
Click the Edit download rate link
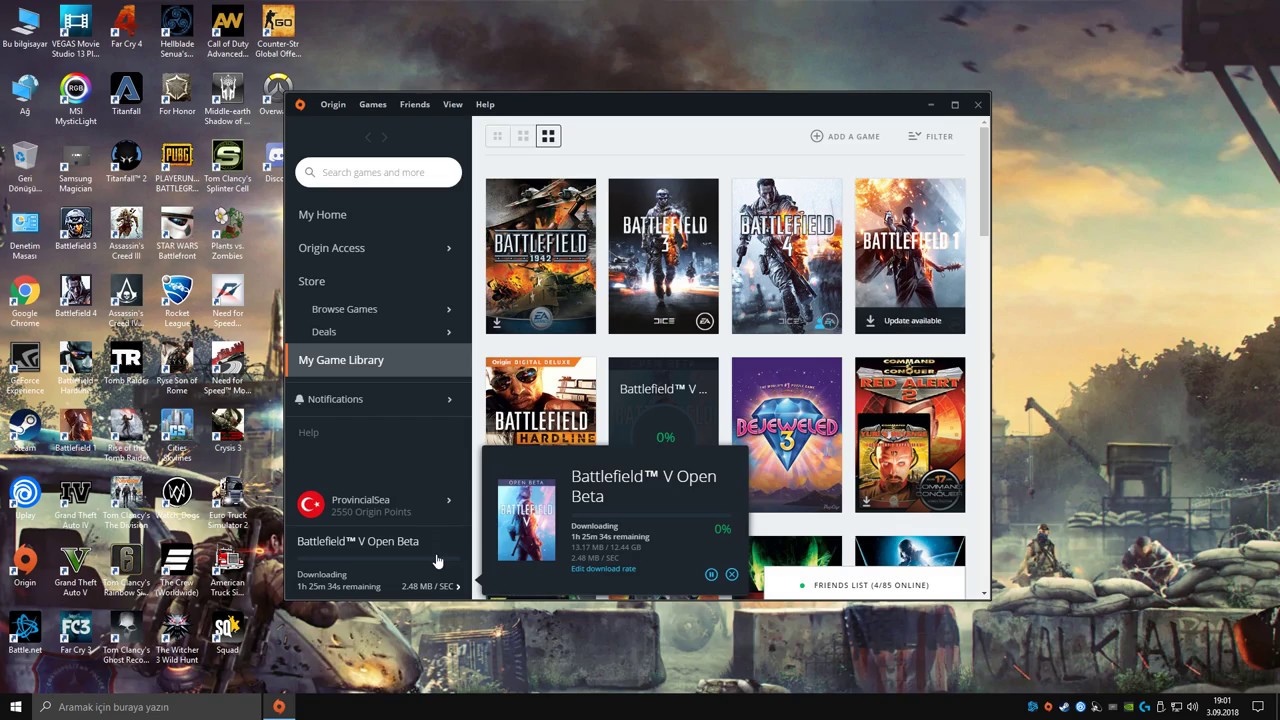click(x=603, y=569)
